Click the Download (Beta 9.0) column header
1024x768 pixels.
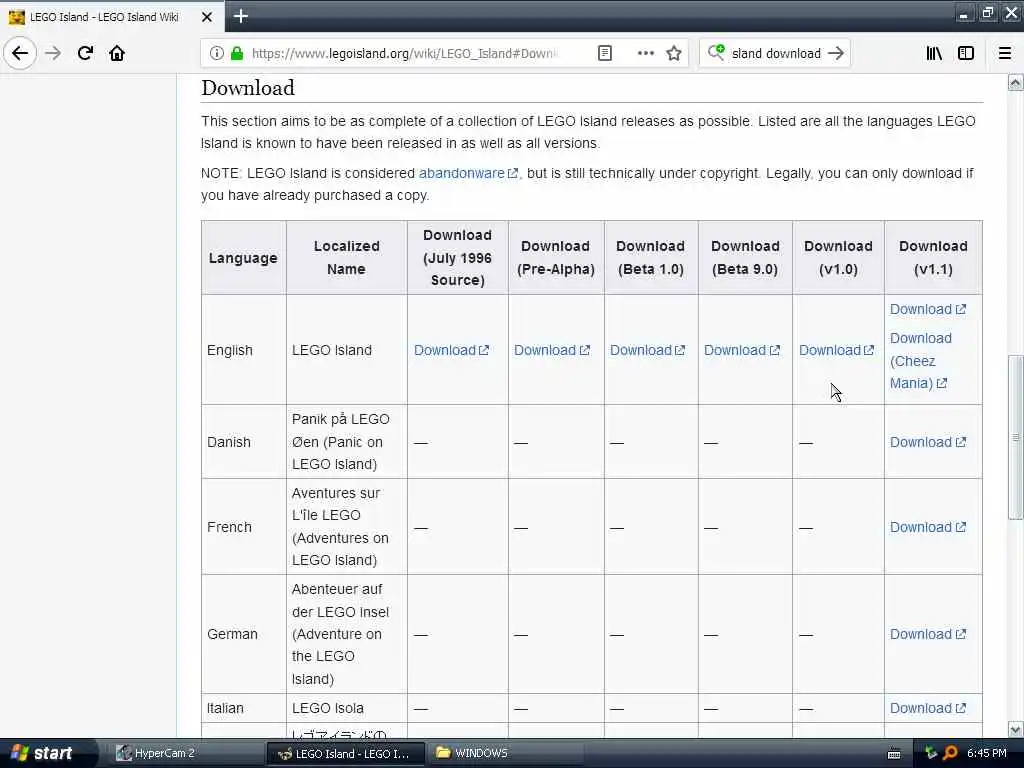(745, 258)
